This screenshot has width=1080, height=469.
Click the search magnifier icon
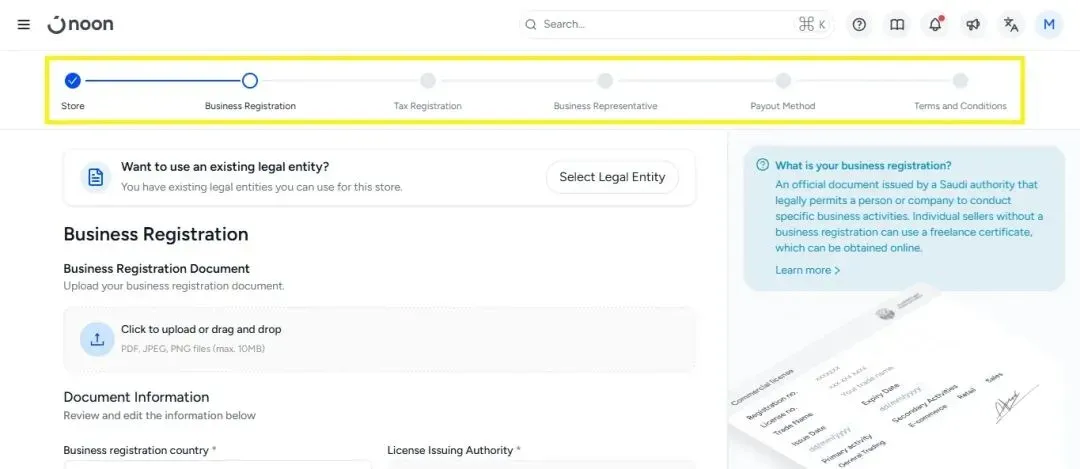point(530,25)
